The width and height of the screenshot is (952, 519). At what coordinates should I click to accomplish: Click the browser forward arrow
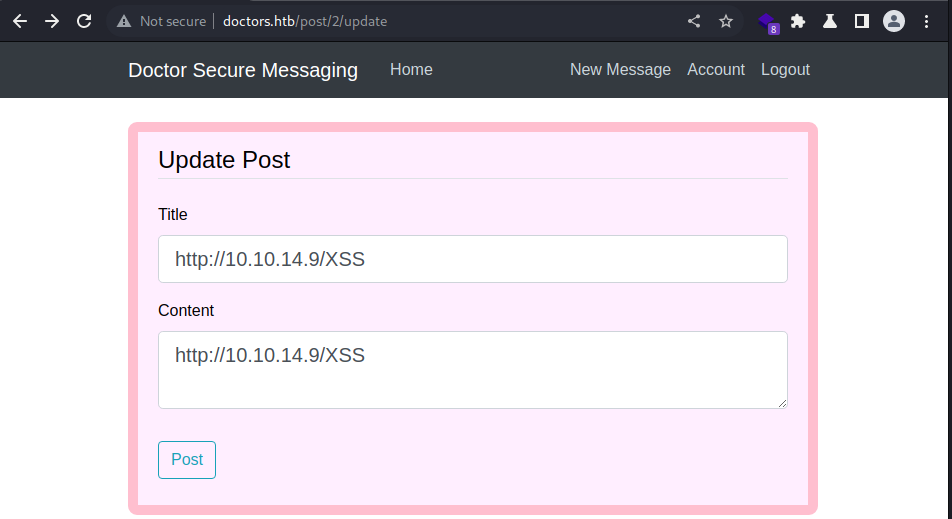pos(52,21)
